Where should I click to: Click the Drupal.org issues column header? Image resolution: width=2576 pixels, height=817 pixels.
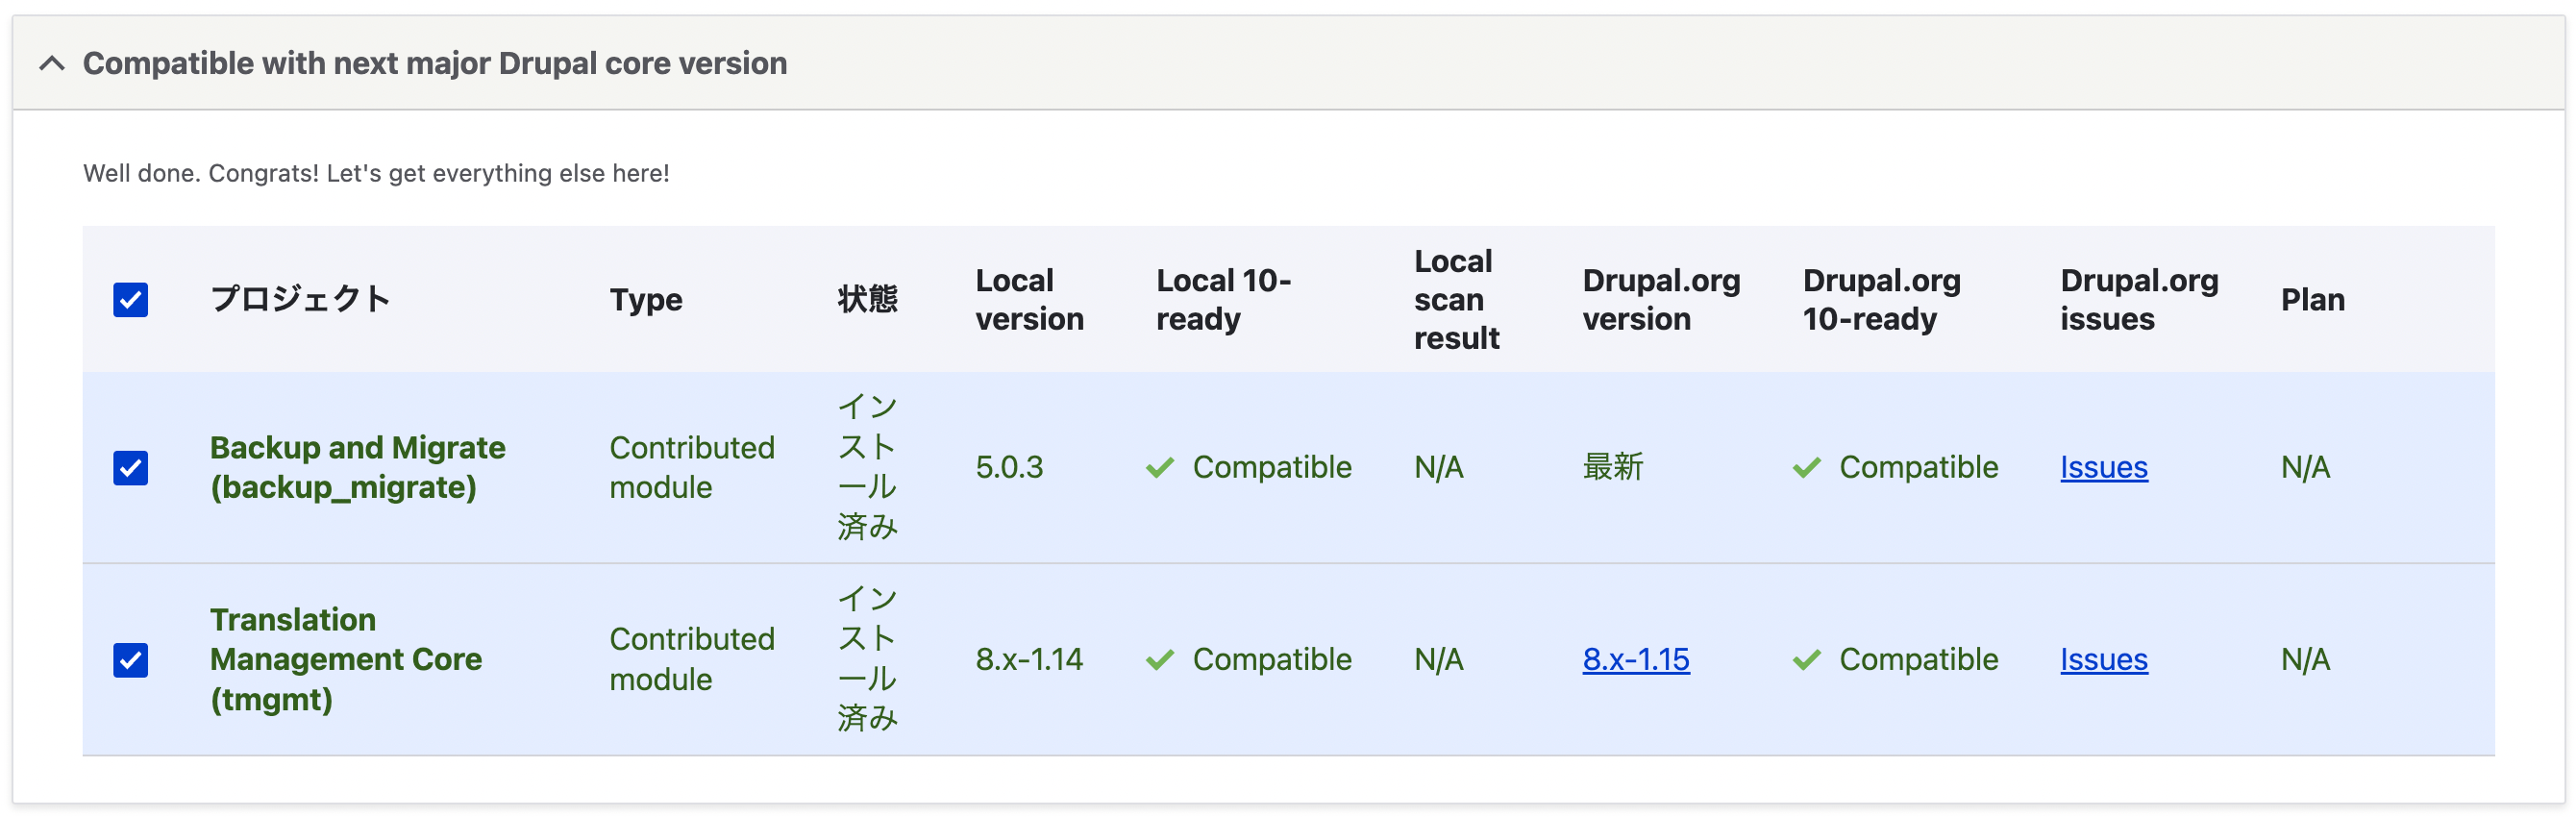tap(2139, 299)
